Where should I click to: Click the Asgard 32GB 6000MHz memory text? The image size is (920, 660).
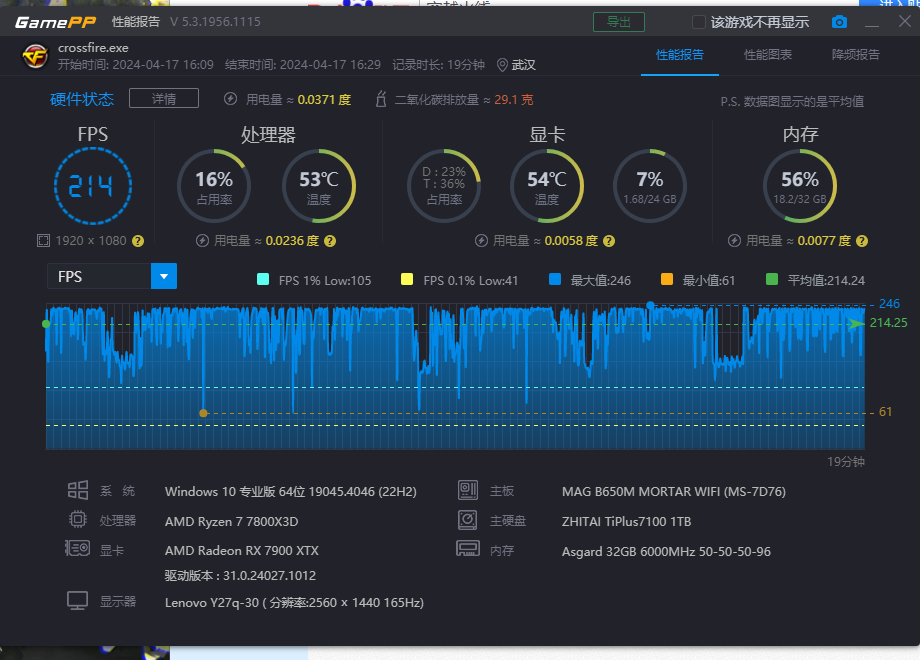666,551
